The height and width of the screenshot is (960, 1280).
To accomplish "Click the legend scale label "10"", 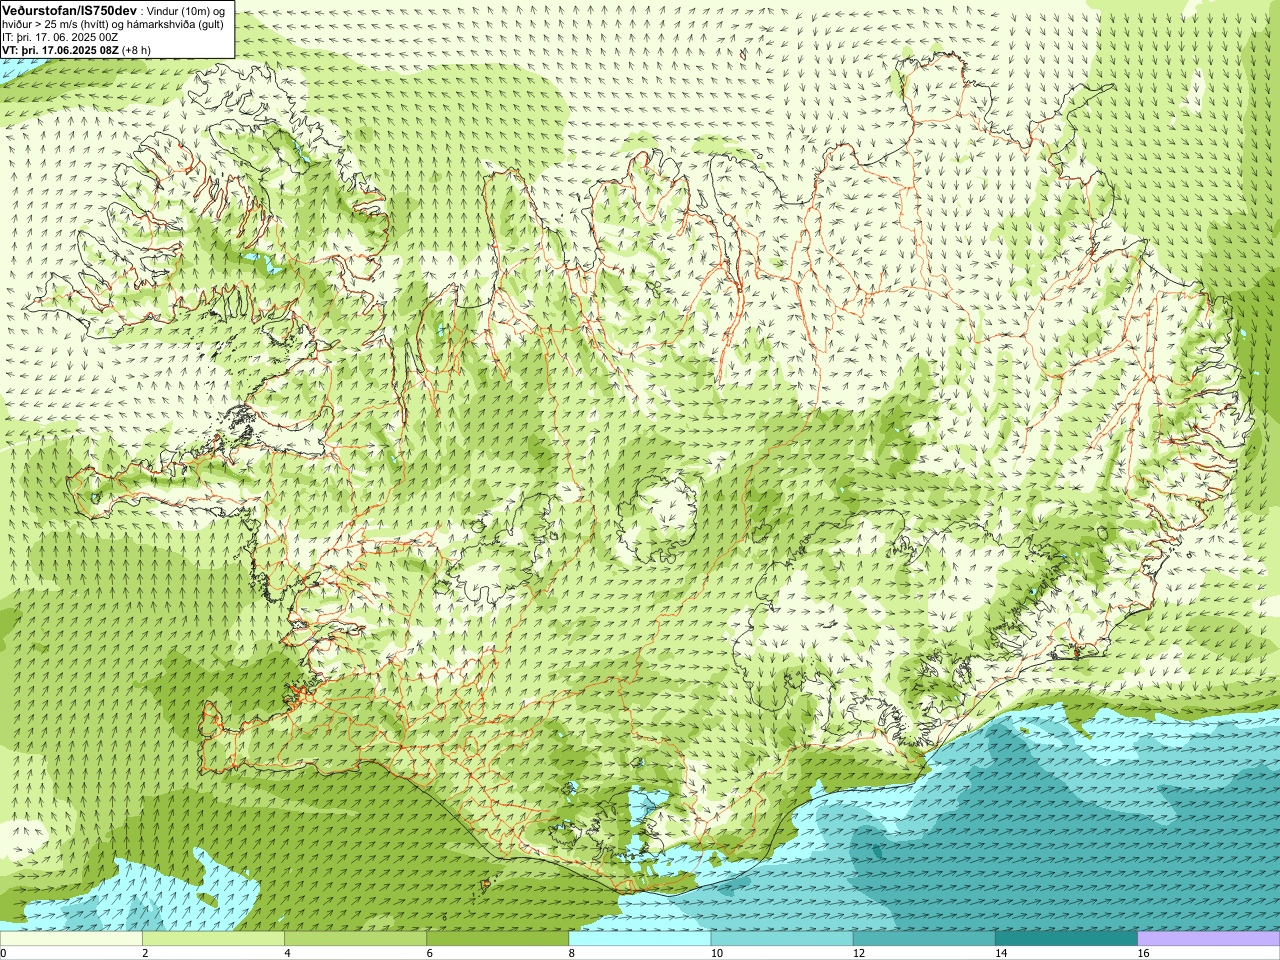I will tap(716, 953).
